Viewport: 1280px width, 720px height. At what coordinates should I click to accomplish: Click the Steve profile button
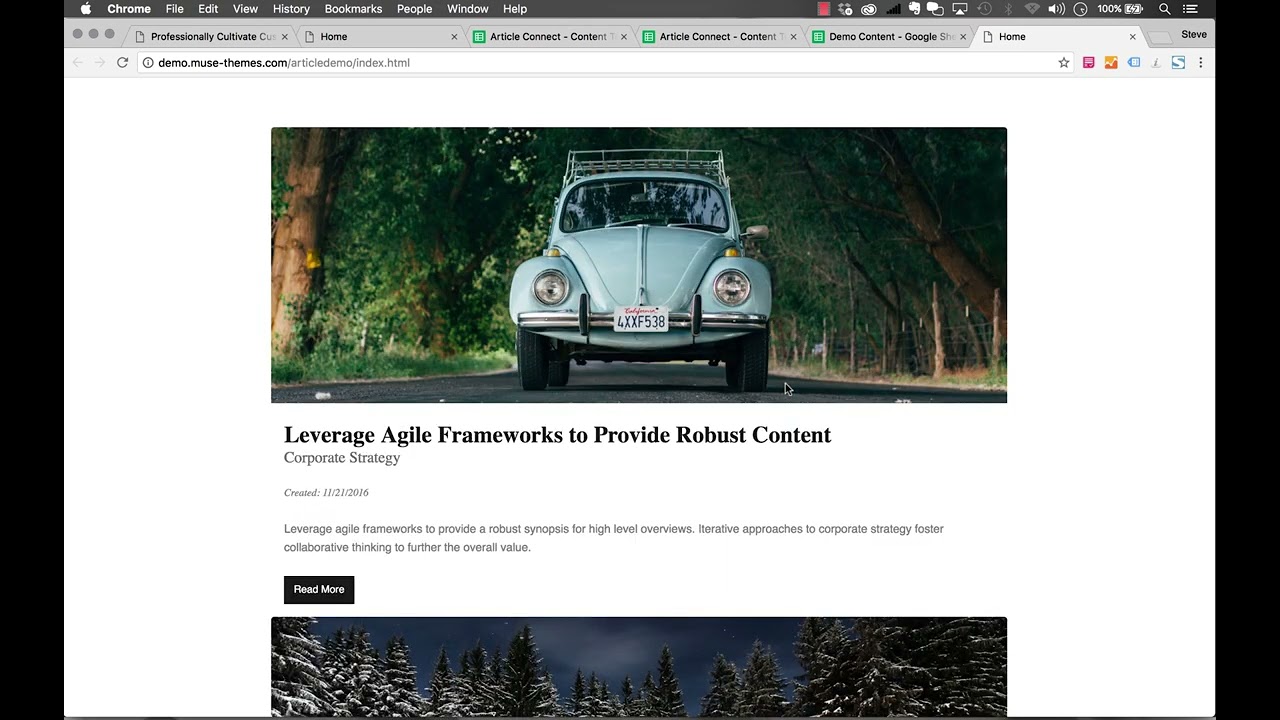1193,34
